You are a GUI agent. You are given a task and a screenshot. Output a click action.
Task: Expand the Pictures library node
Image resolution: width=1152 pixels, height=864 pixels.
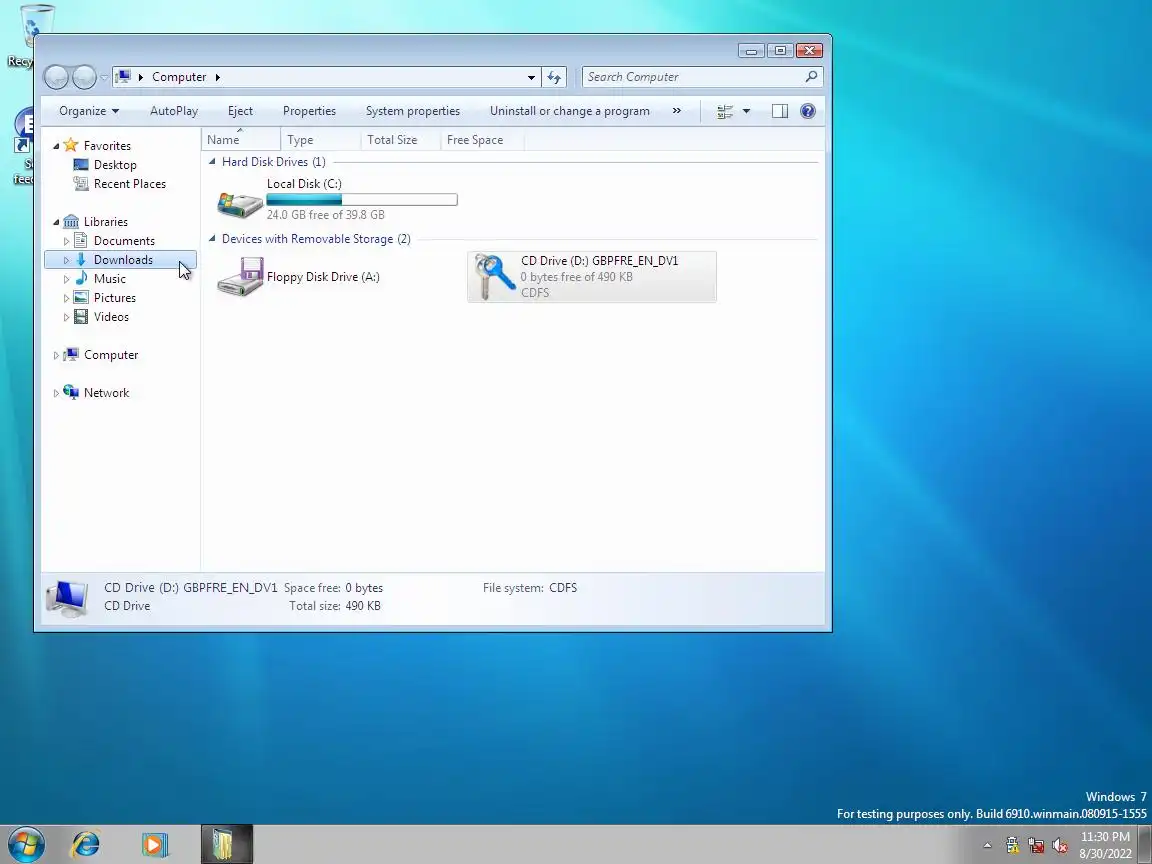point(66,298)
